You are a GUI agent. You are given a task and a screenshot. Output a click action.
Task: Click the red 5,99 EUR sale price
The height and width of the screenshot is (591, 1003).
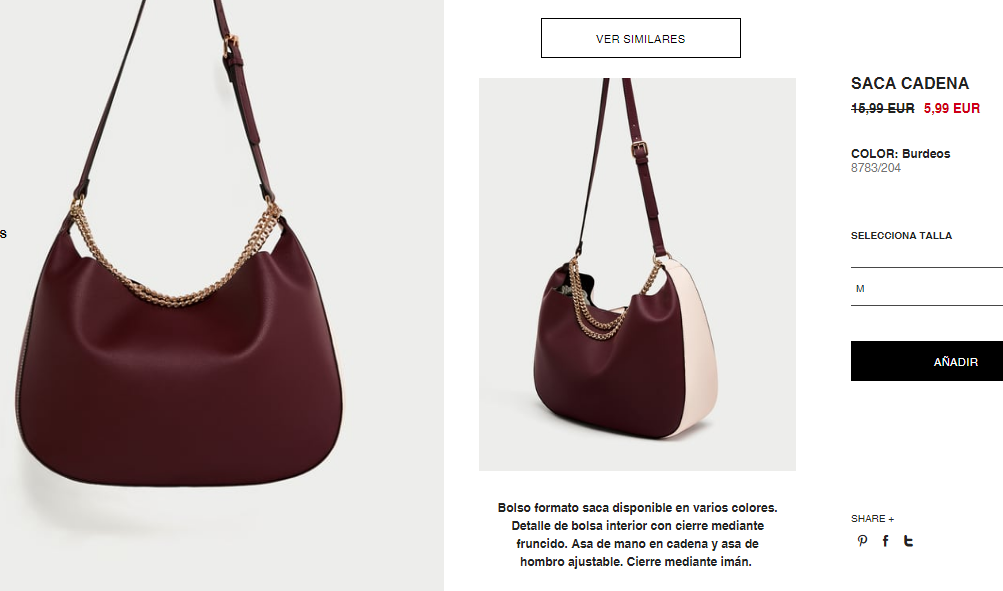pyautogui.click(x=952, y=109)
